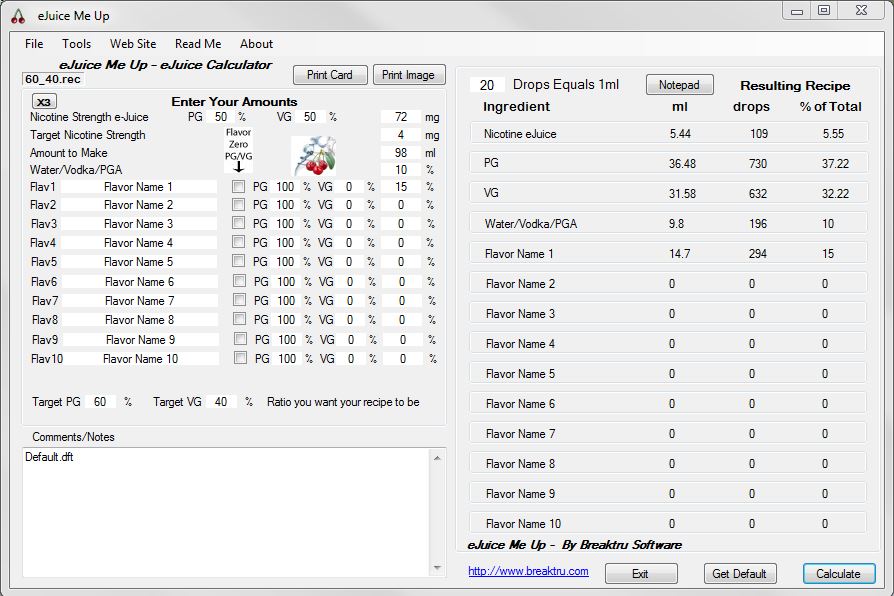Click the Get Default button
This screenshot has width=894, height=596.
pos(739,574)
